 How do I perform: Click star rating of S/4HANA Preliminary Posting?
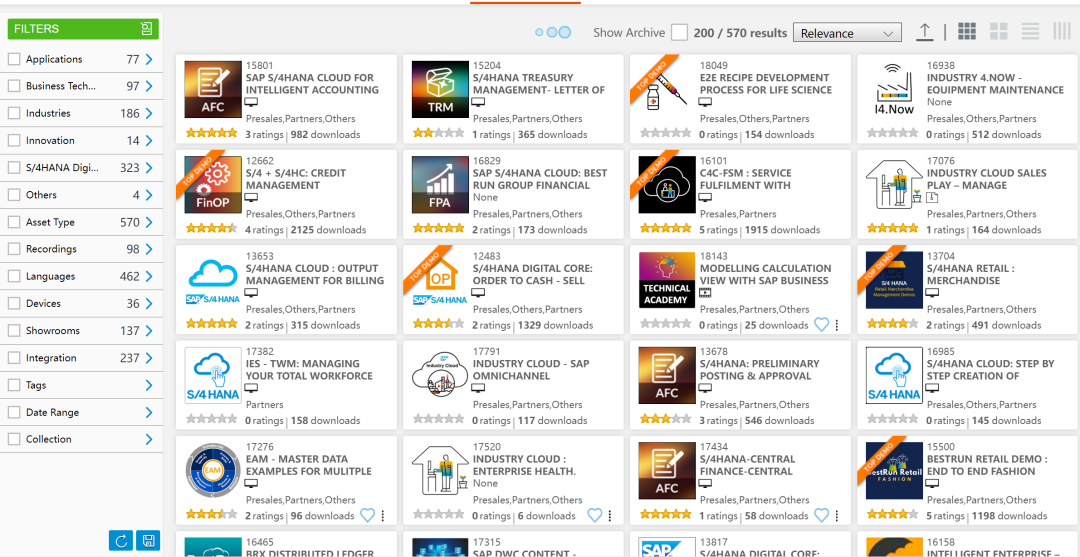pos(665,420)
